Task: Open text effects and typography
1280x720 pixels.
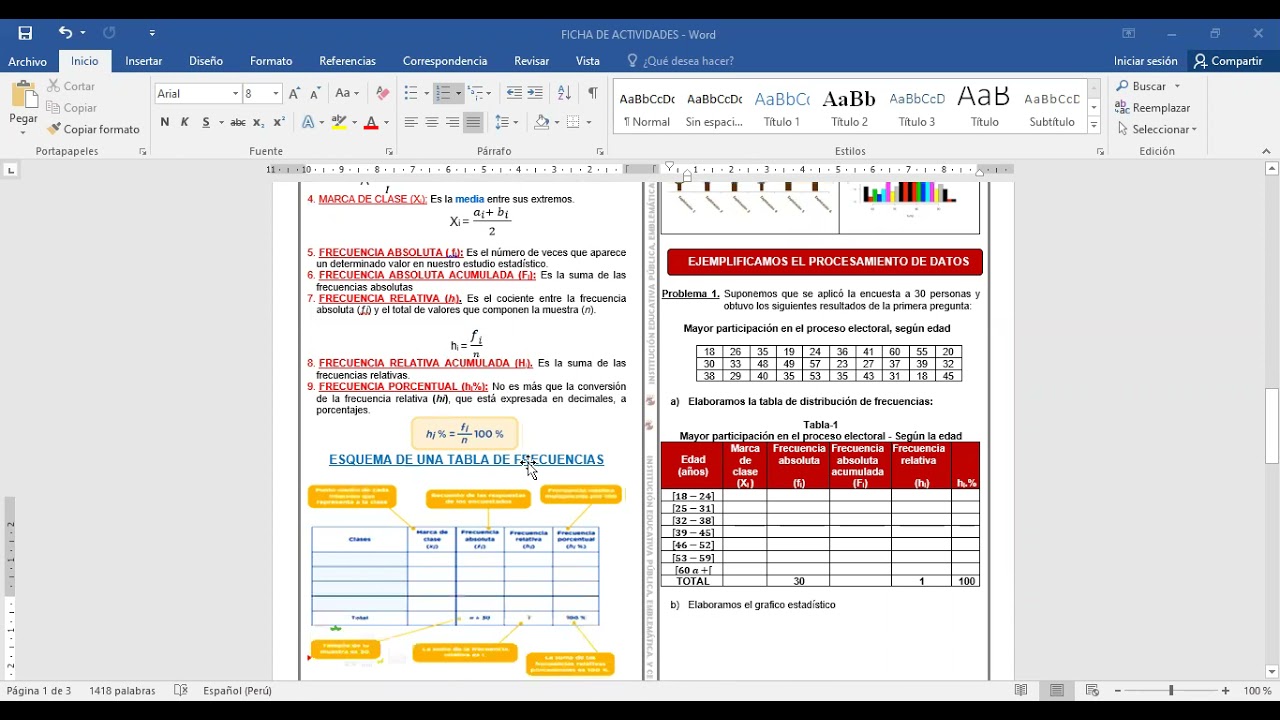Action: click(308, 122)
